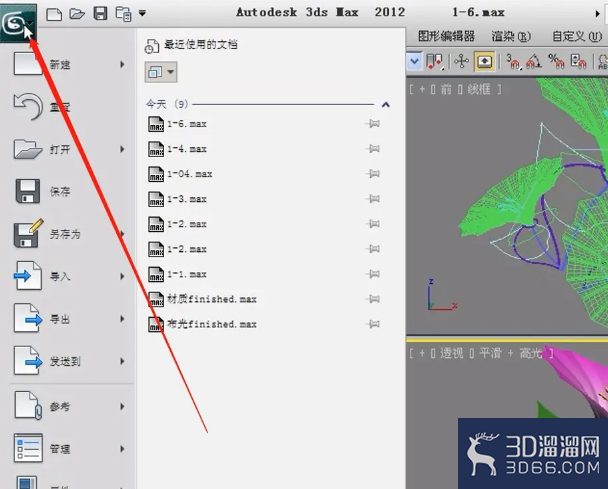Expand submenu arrow beside 导入

(x=122, y=276)
